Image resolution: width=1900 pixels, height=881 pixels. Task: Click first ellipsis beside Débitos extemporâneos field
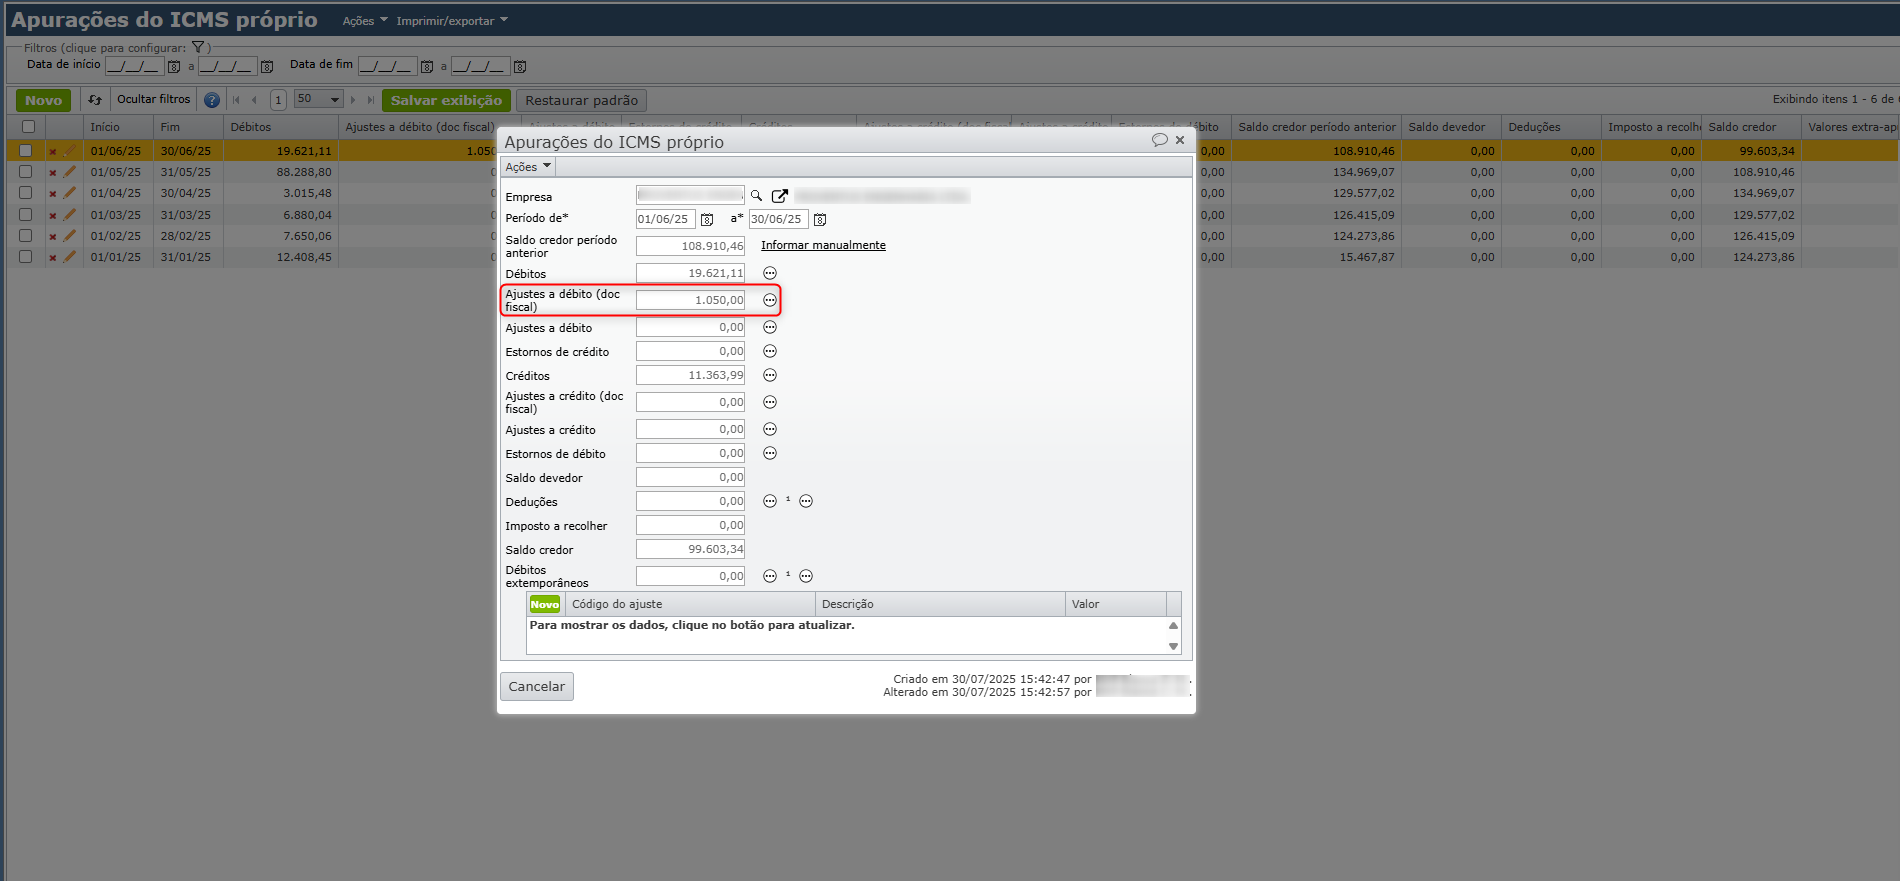(x=770, y=576)
